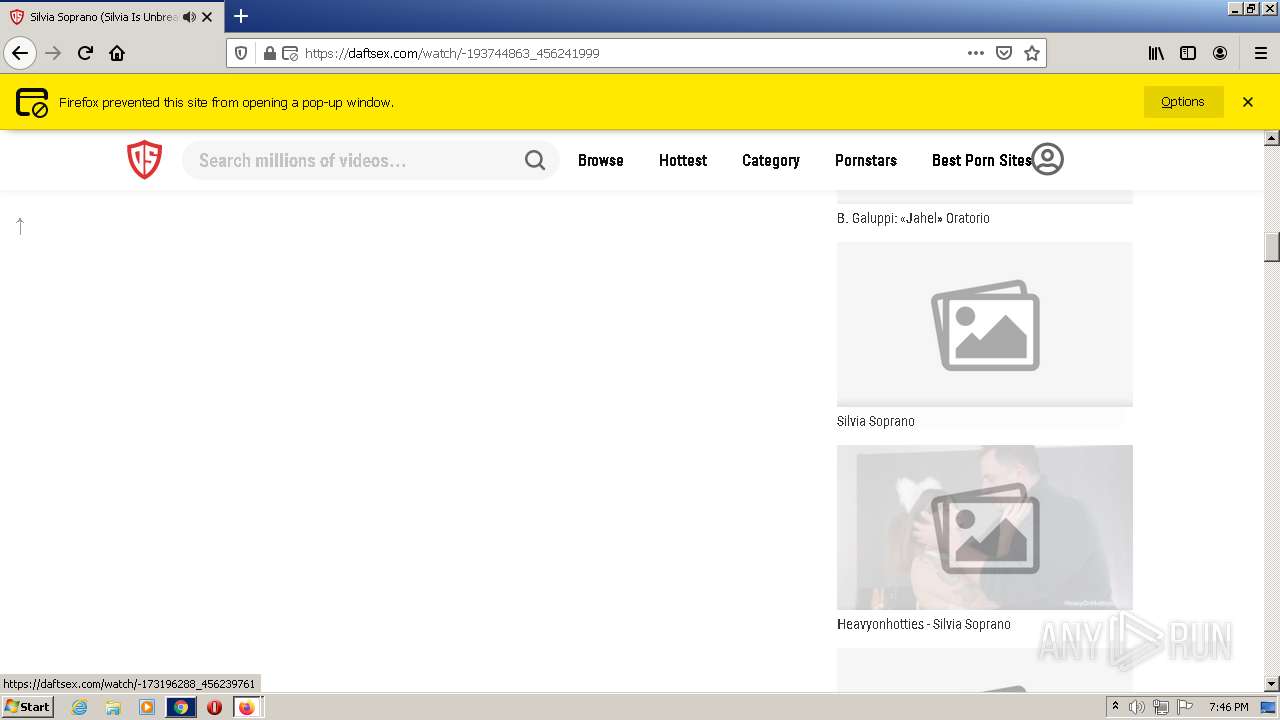This screenshot has width=1280, height=720.
Task: Open File Explorer from taskbar
Action: (x=113, y=707)
